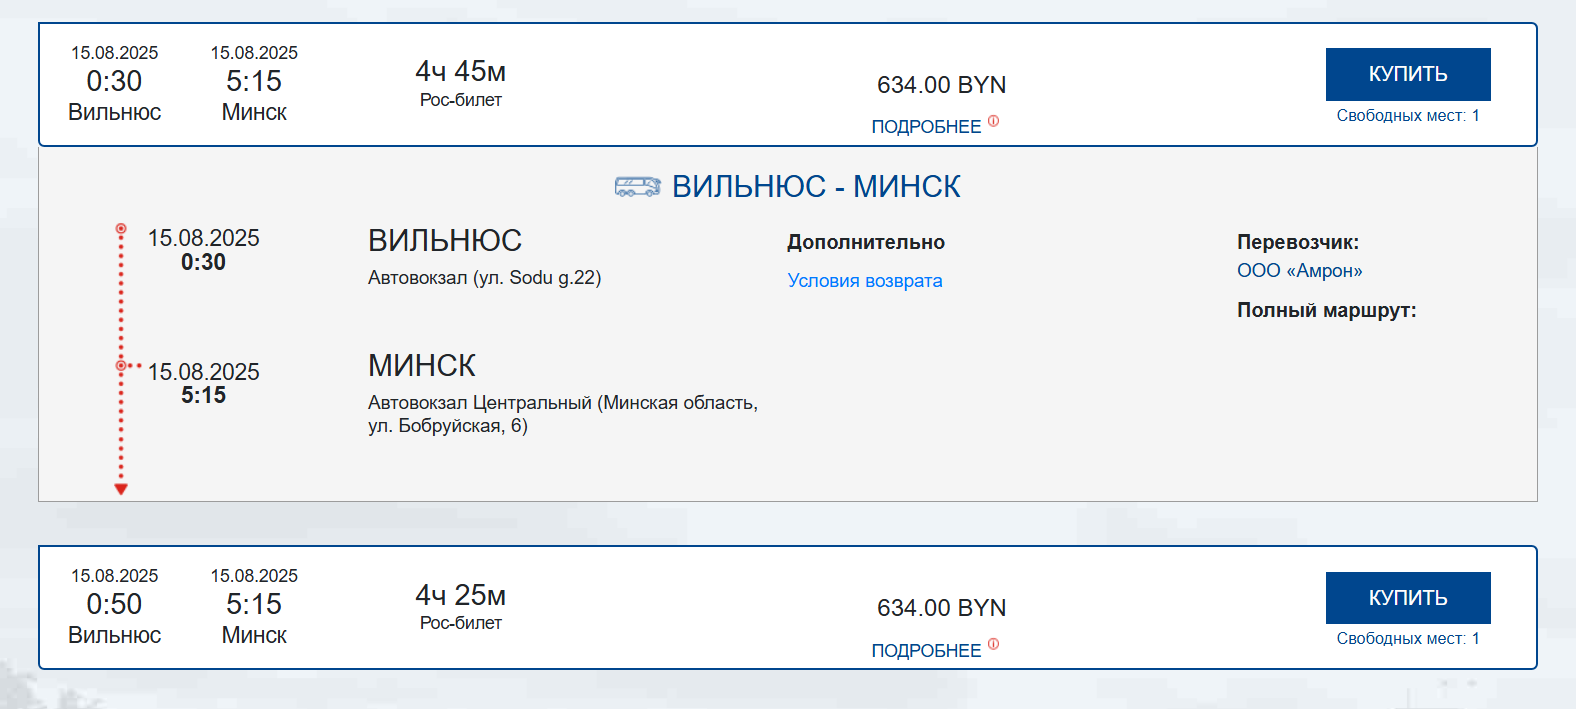Viewport: 1576px width, 709px height.
Task: Click the ВИЛЬНЮС - МИНСК route heading
Action: coord(815,187)
